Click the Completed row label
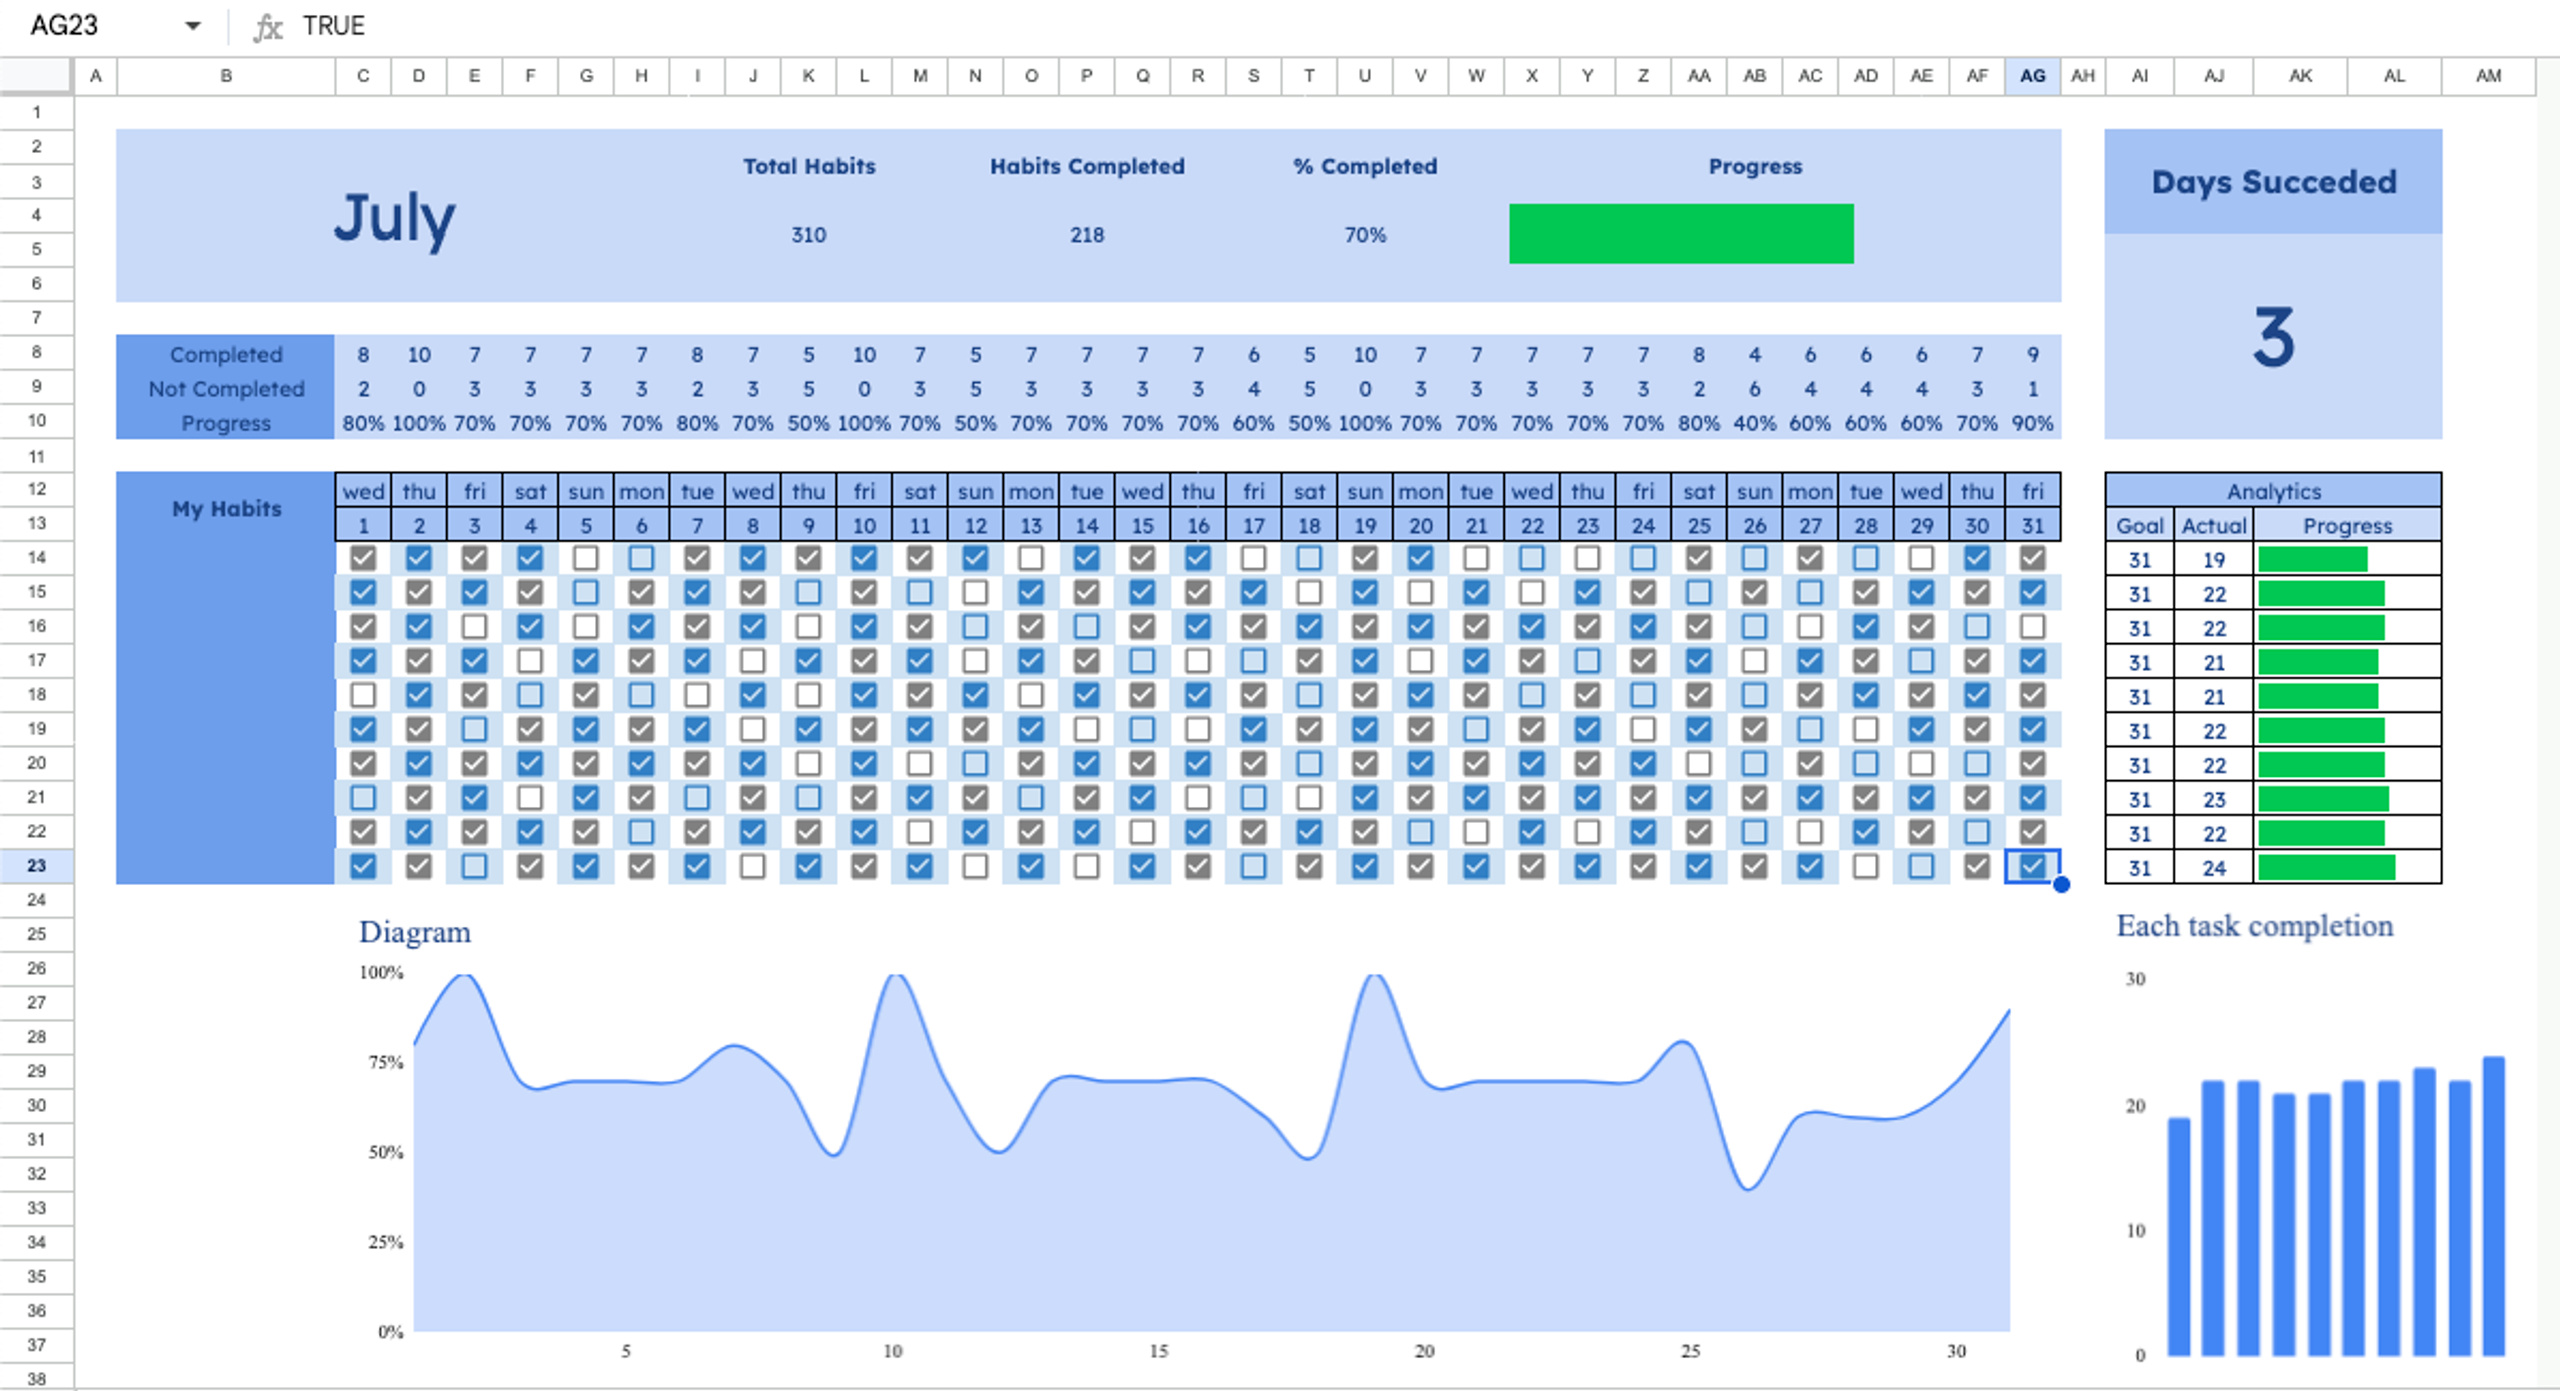This screenshot has height=1391, width=2560. click(226, 354)
